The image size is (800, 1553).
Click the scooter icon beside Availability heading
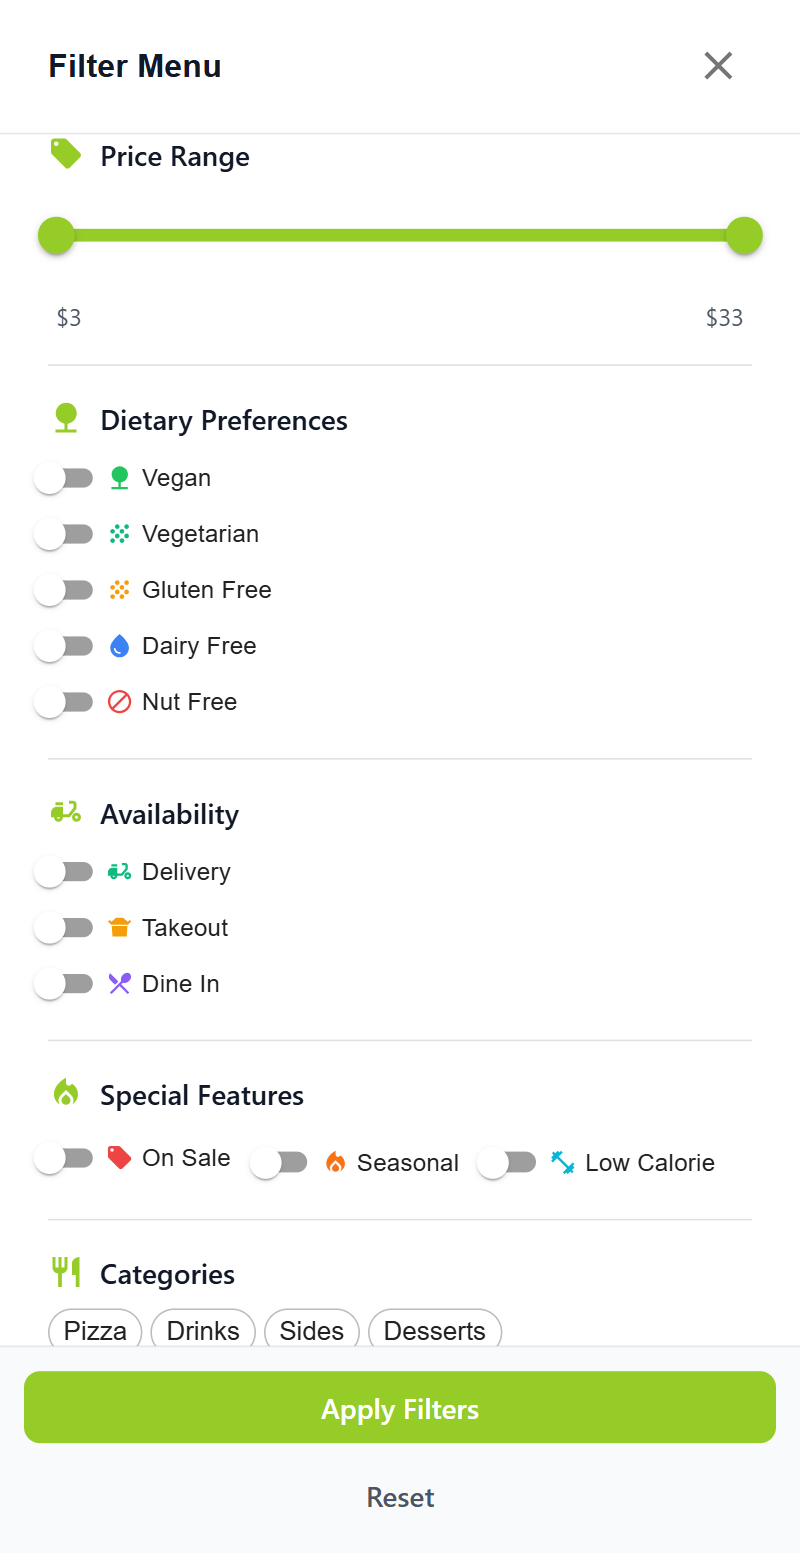click(66, 812)
